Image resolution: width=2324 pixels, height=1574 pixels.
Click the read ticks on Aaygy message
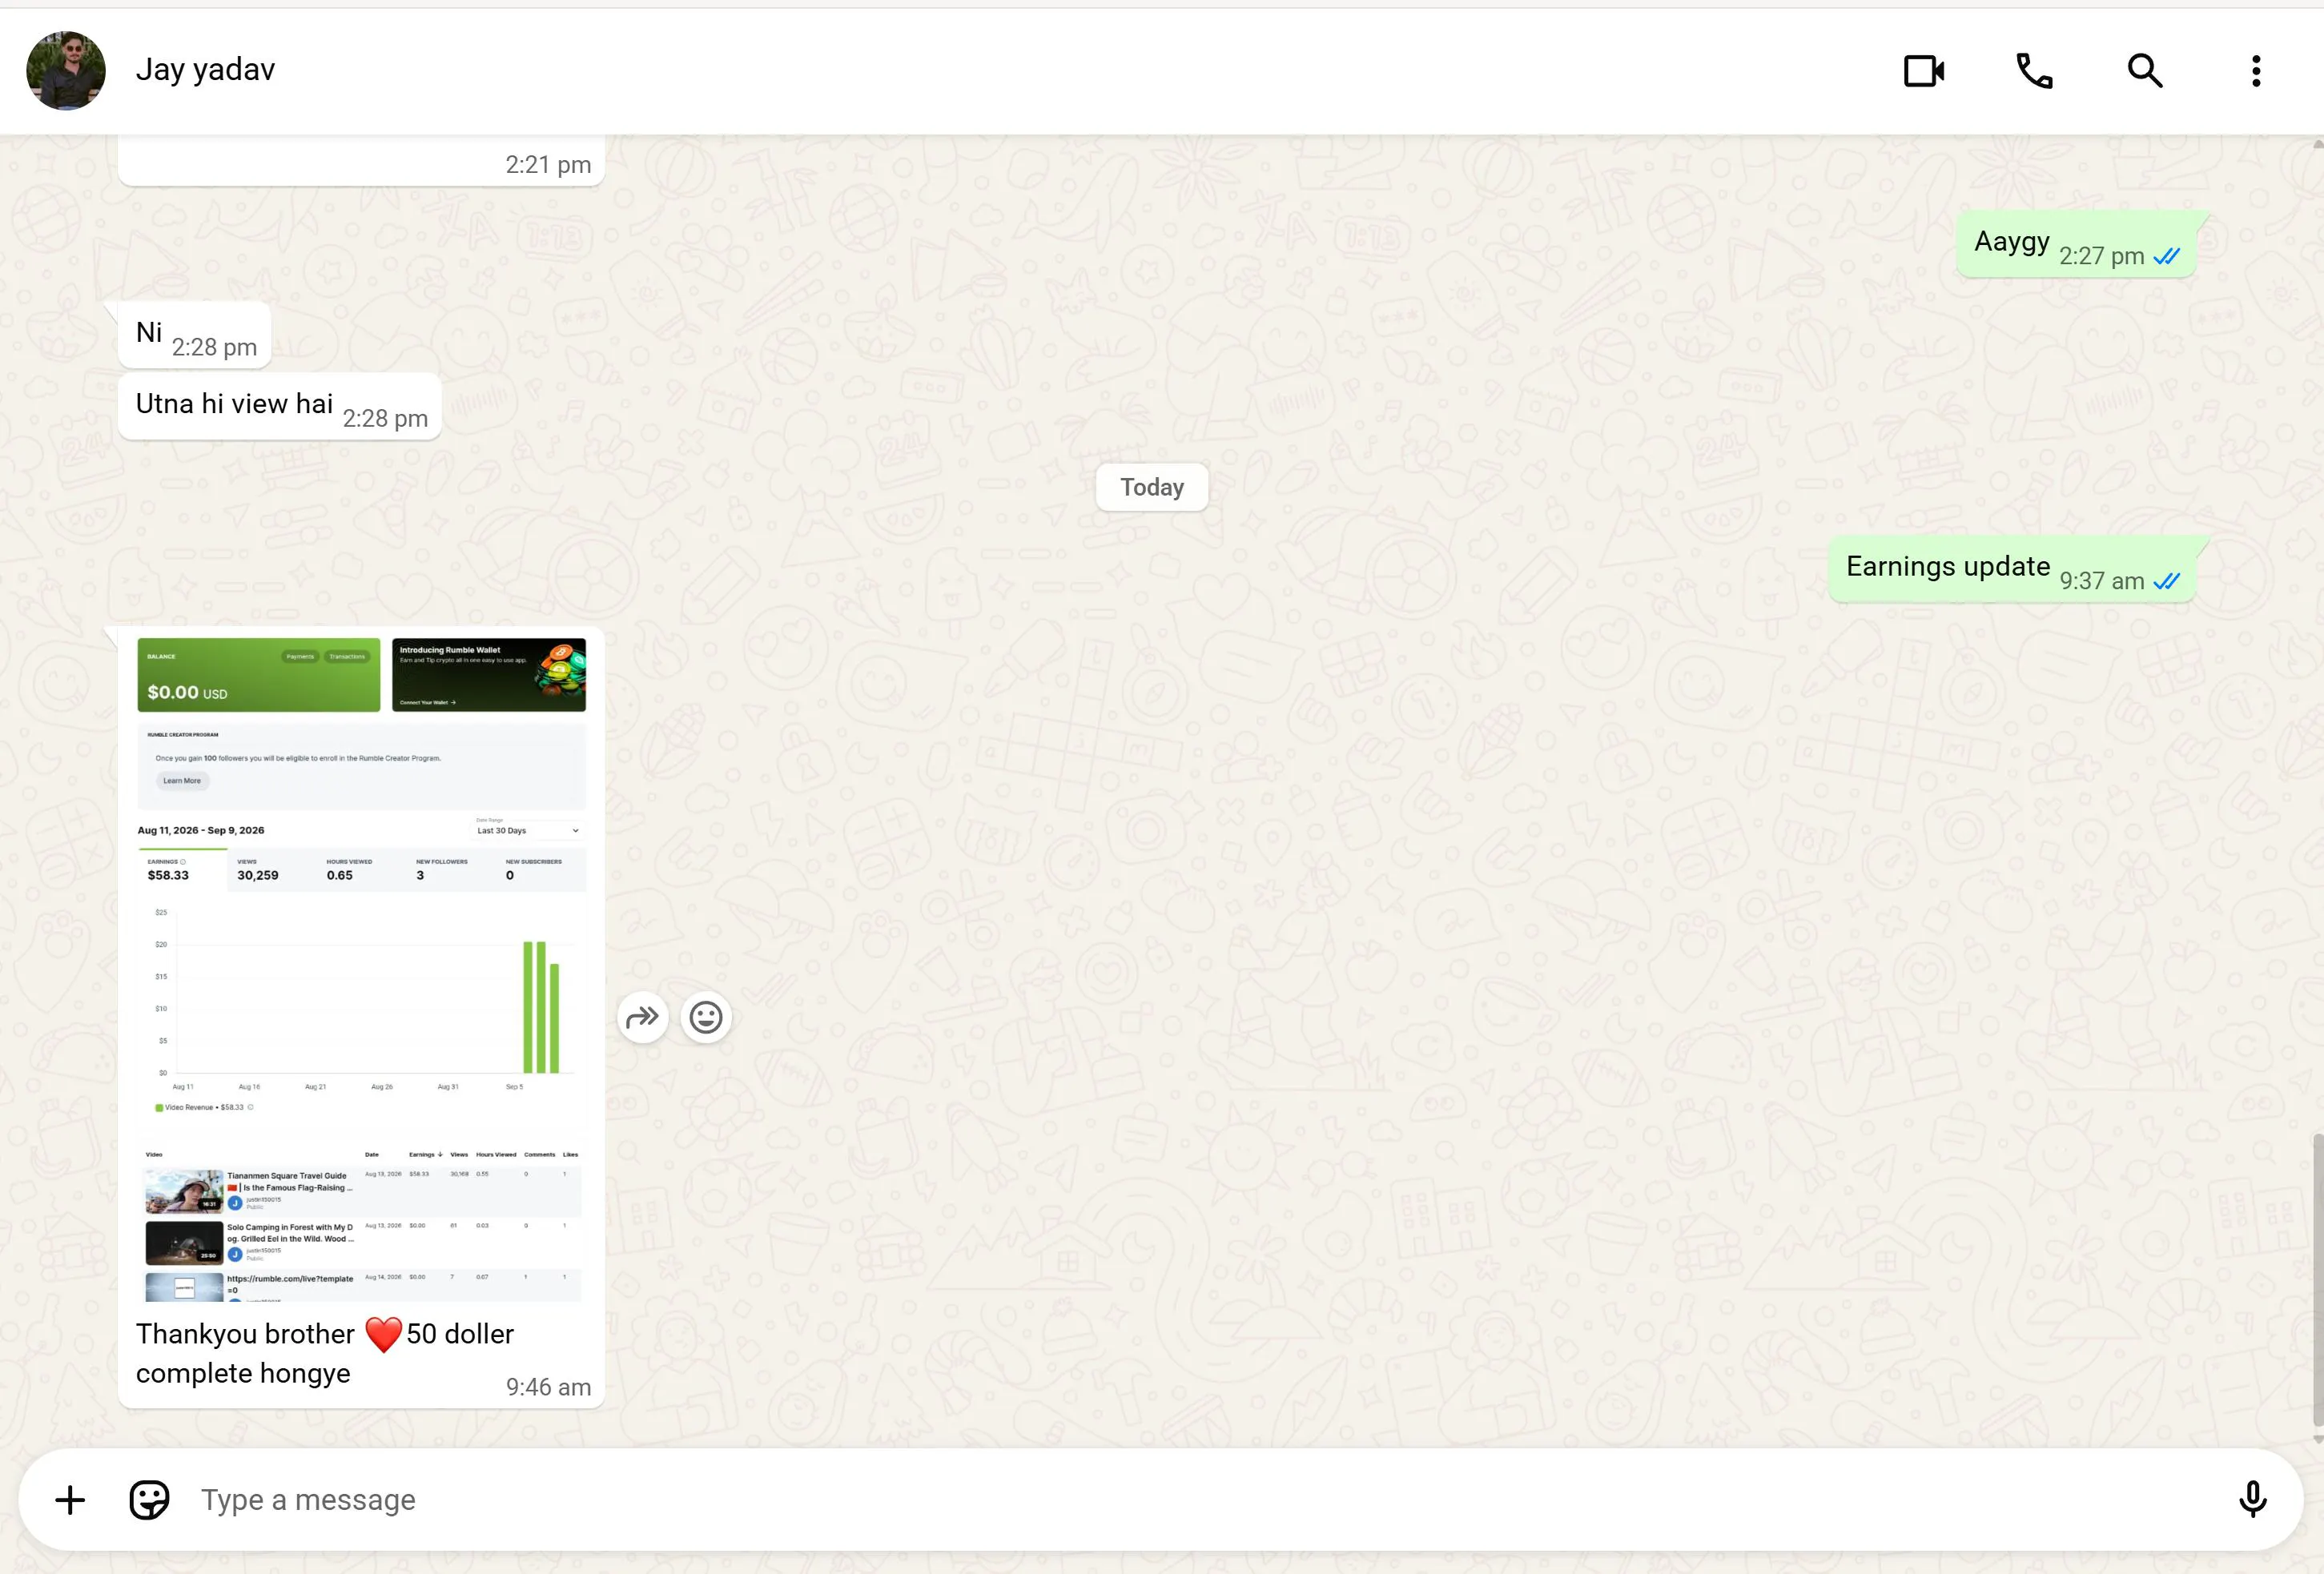[x=2167, y=256]
